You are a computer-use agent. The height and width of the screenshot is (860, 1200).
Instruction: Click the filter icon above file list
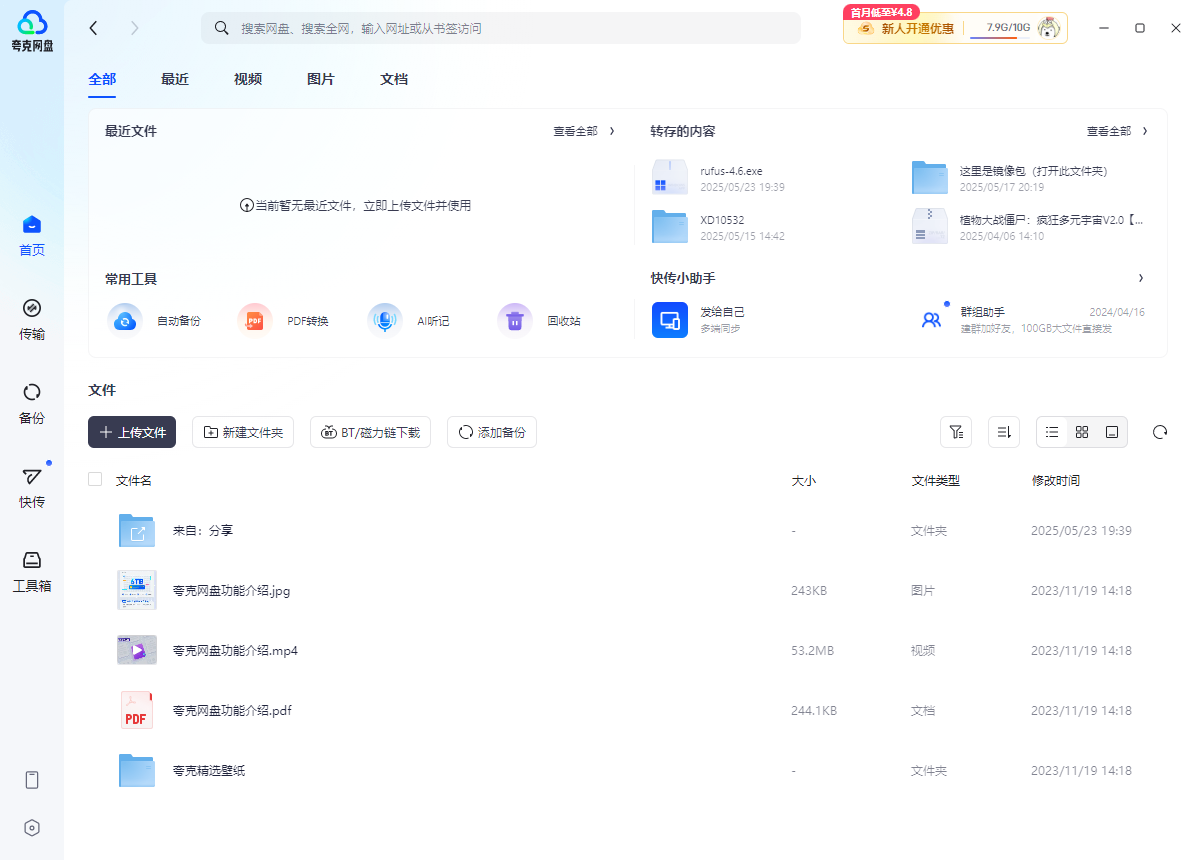click(956, 432)
